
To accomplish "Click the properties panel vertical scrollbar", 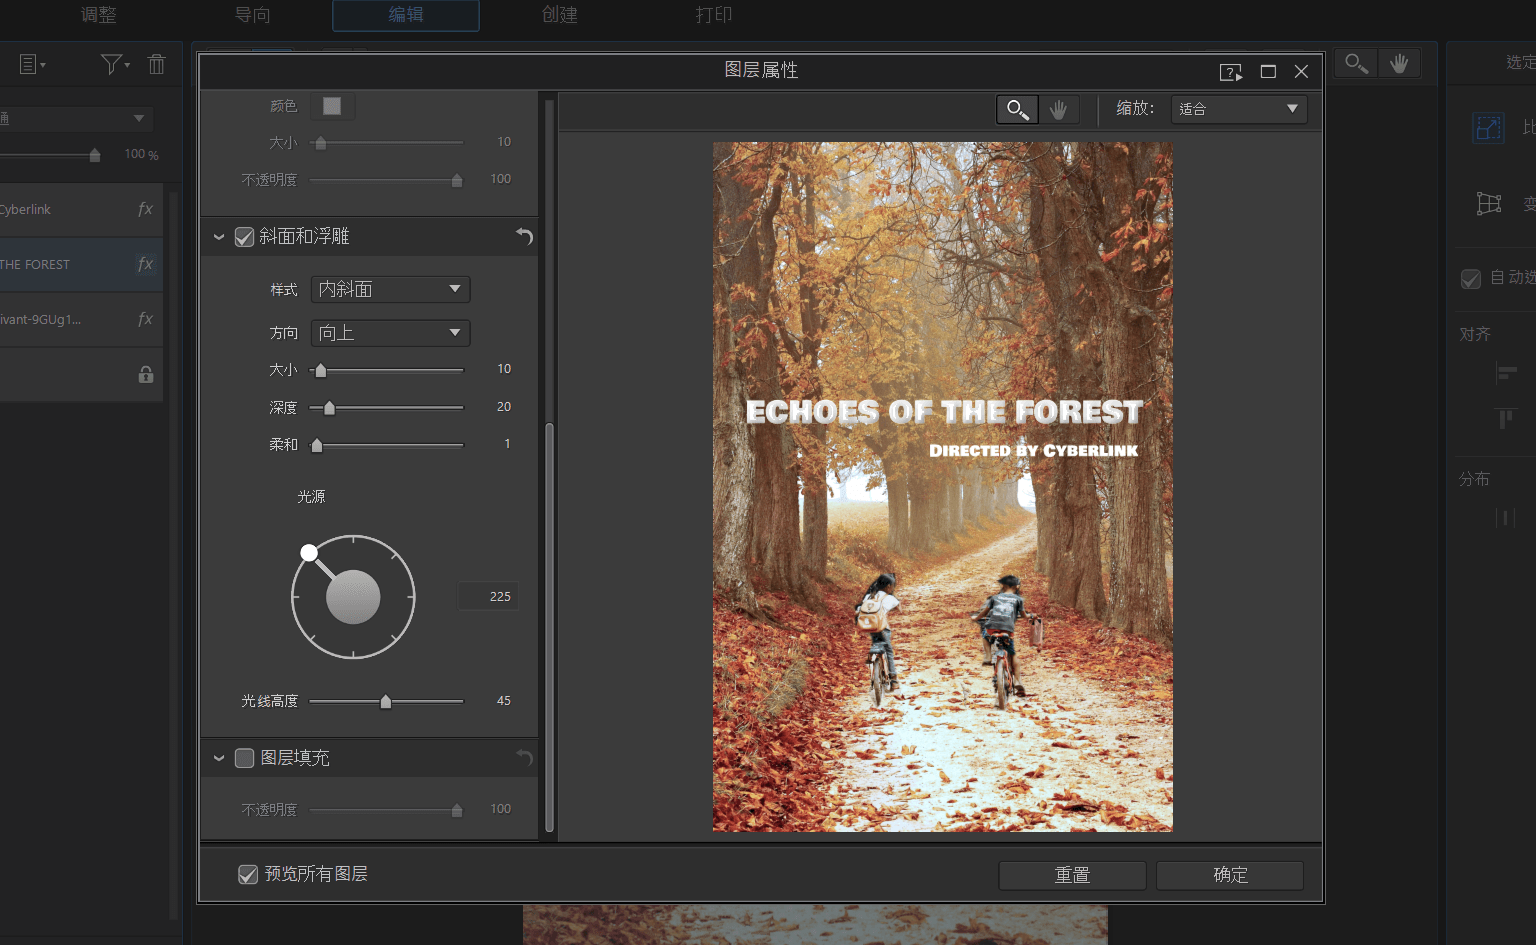I will (x=549, y=628).
